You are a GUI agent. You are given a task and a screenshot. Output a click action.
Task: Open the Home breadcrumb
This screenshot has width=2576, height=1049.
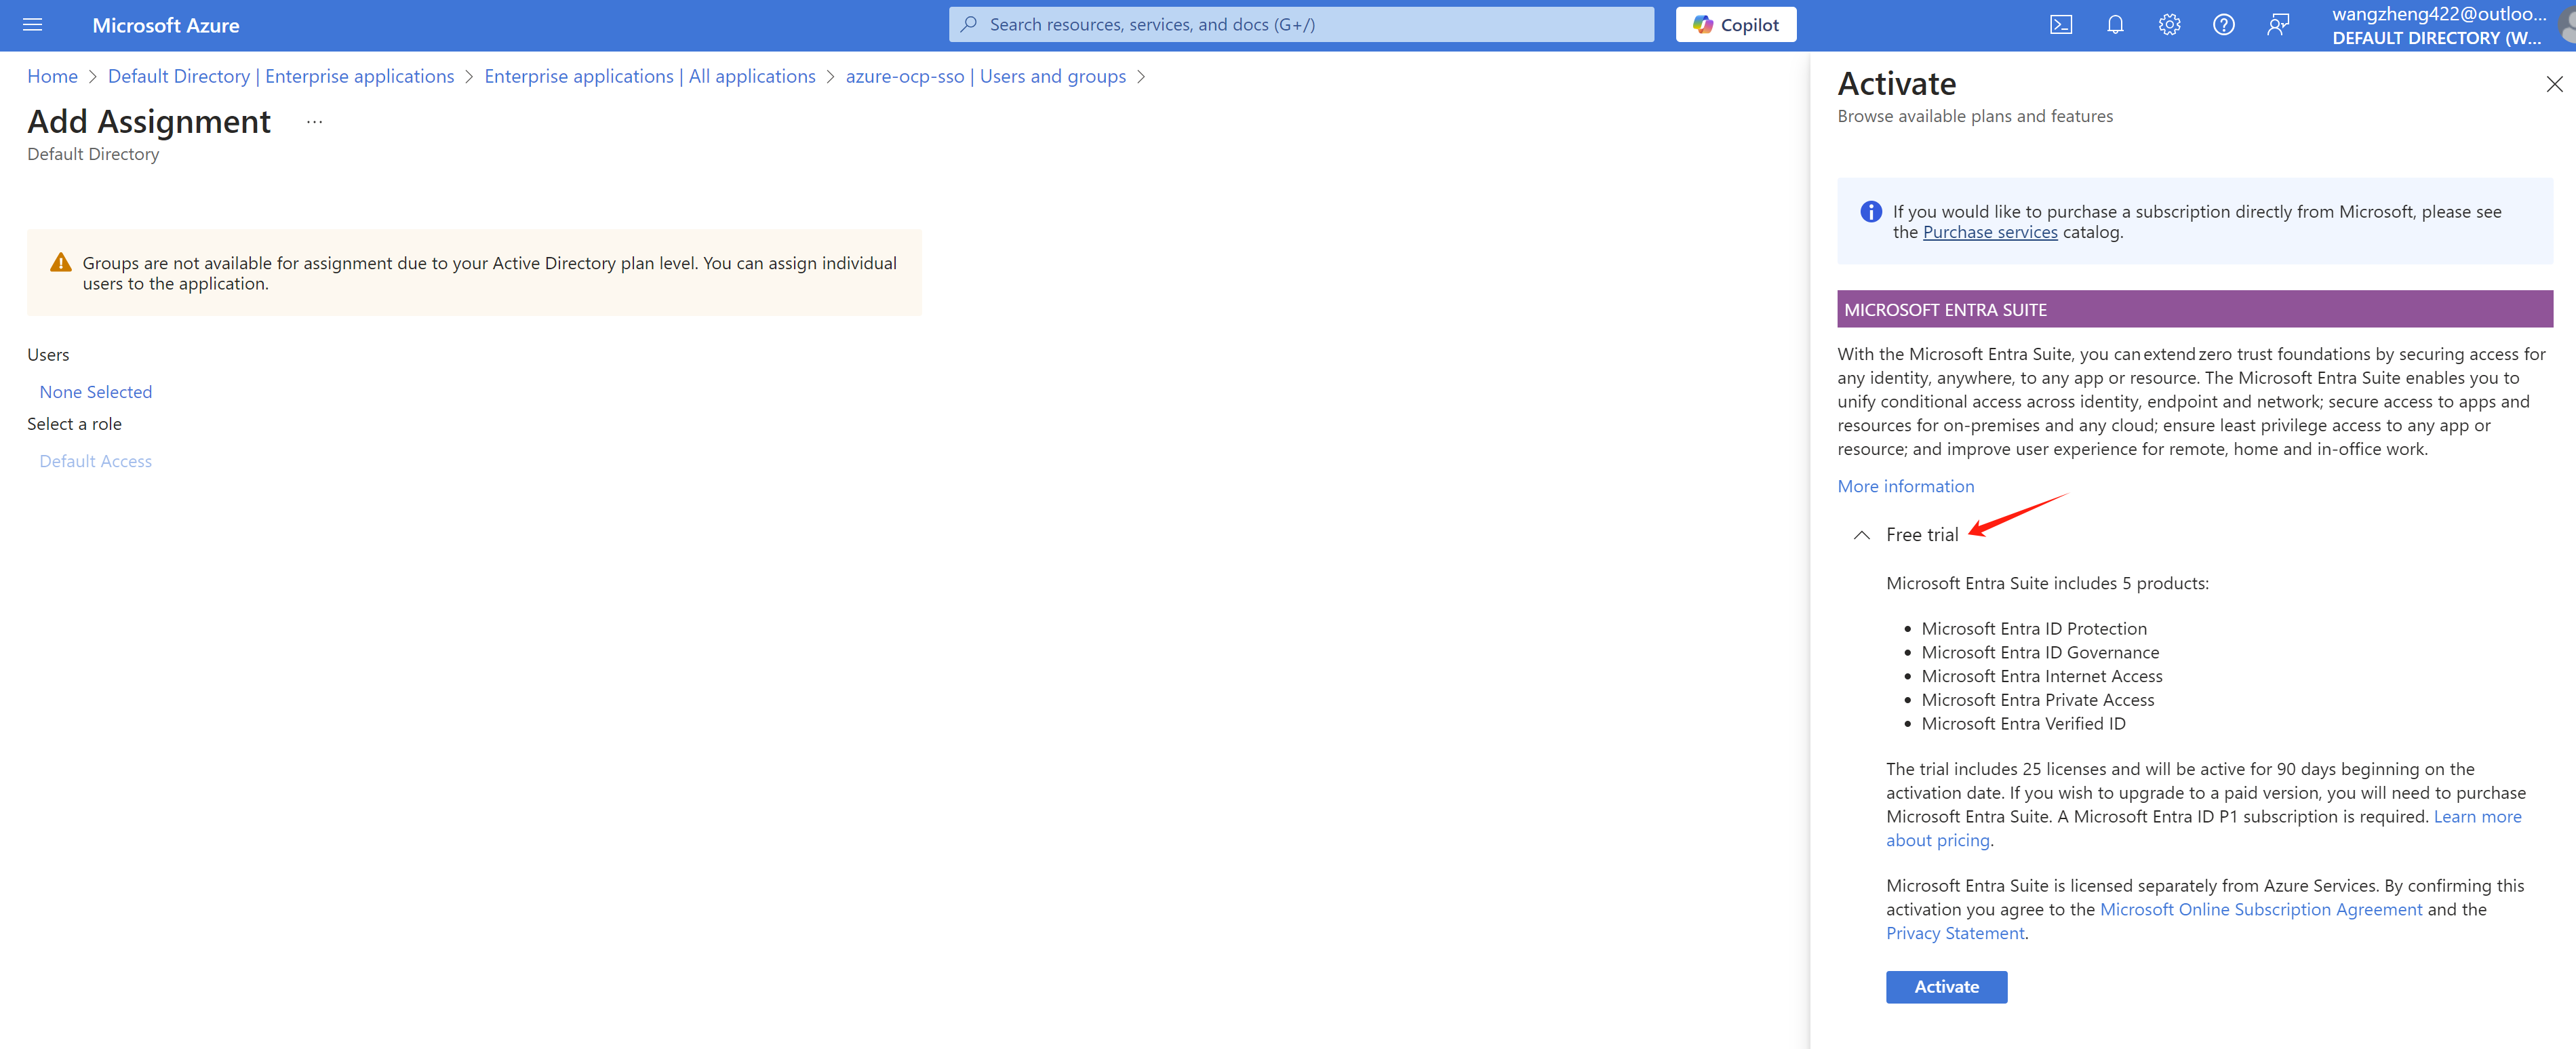pyautogui.click(x=52, y=76)
